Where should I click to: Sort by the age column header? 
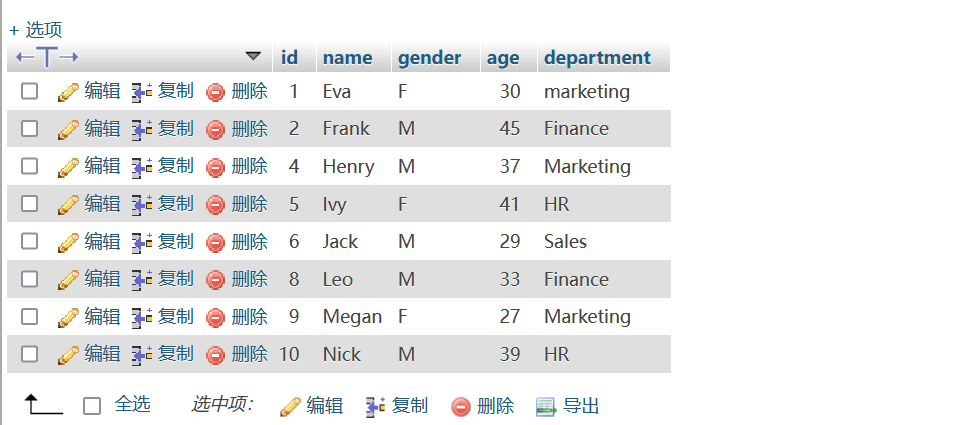point(503,58)
